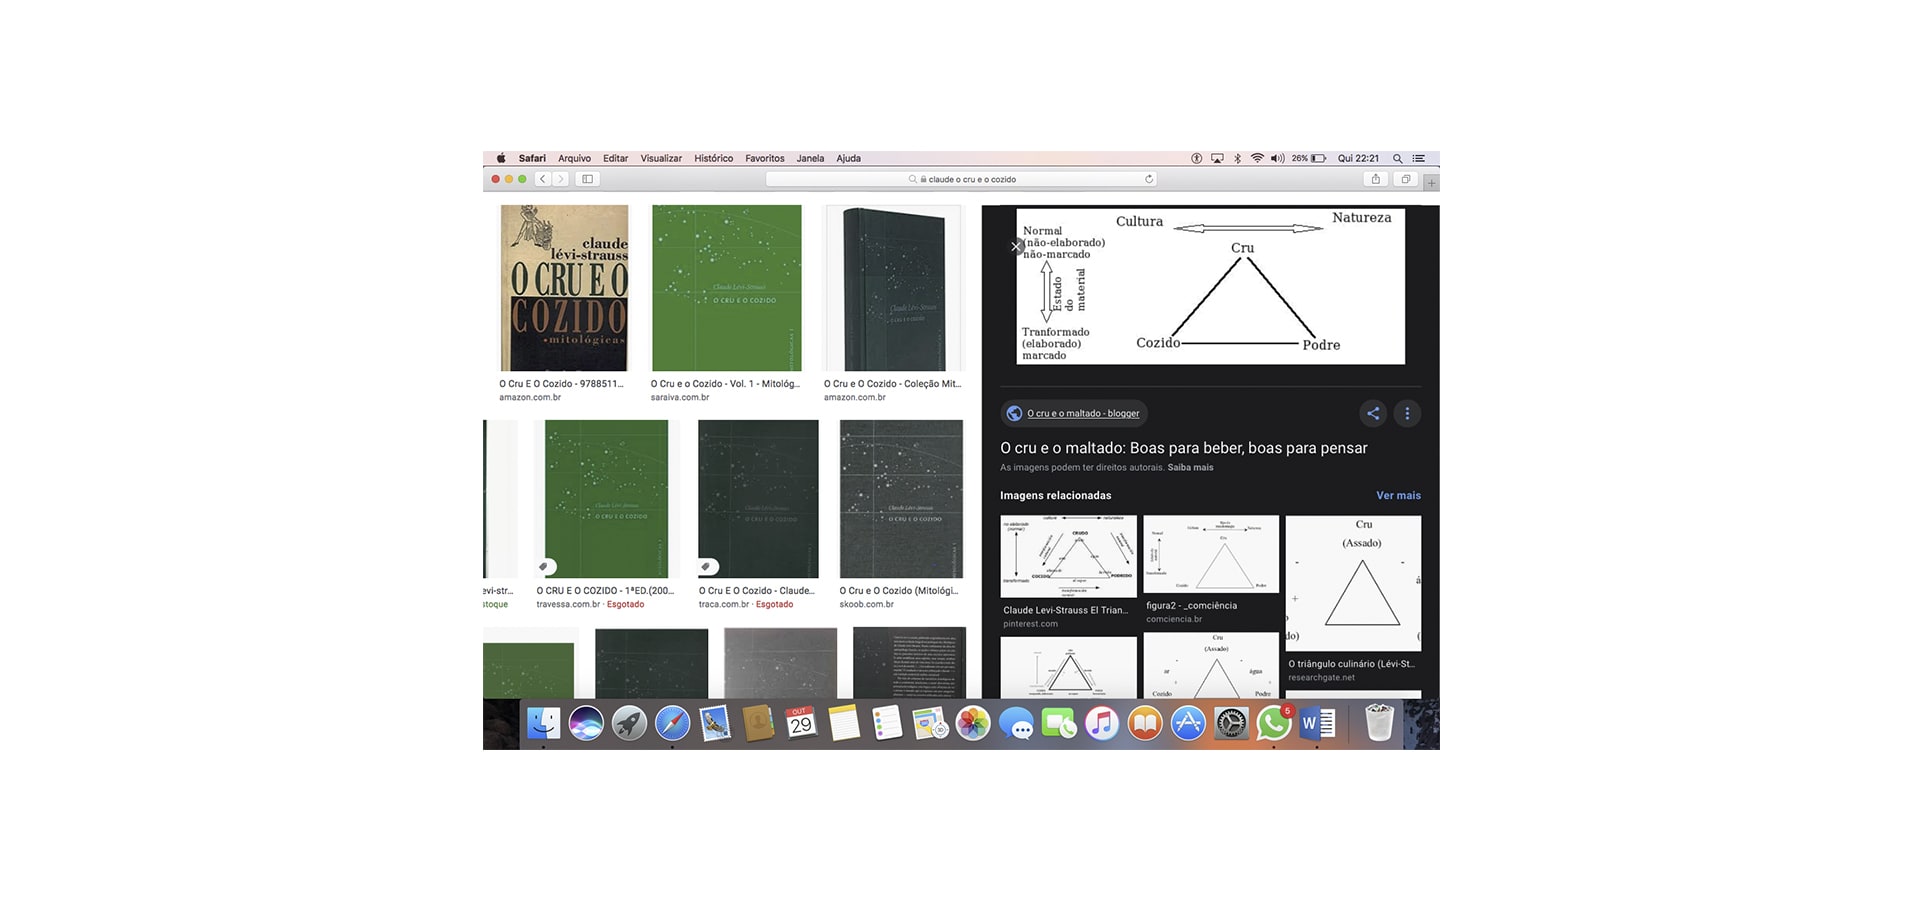Open Contacts book in Dock
1920x900 pixels.
tap(758, 723)
